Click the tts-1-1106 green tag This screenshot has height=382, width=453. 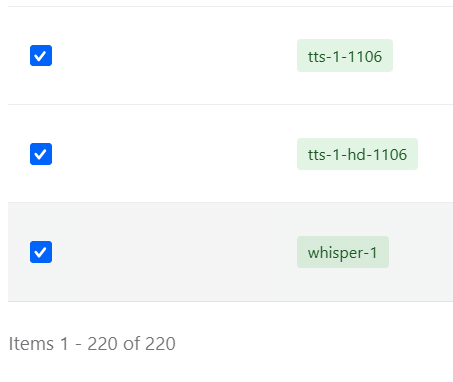coord(345,56)
